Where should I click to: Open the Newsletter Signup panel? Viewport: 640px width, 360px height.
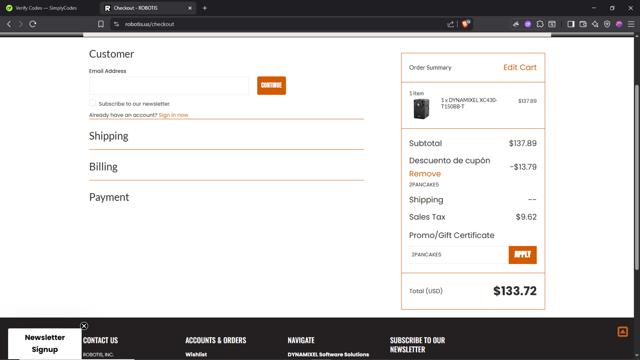tap(44, 343)
